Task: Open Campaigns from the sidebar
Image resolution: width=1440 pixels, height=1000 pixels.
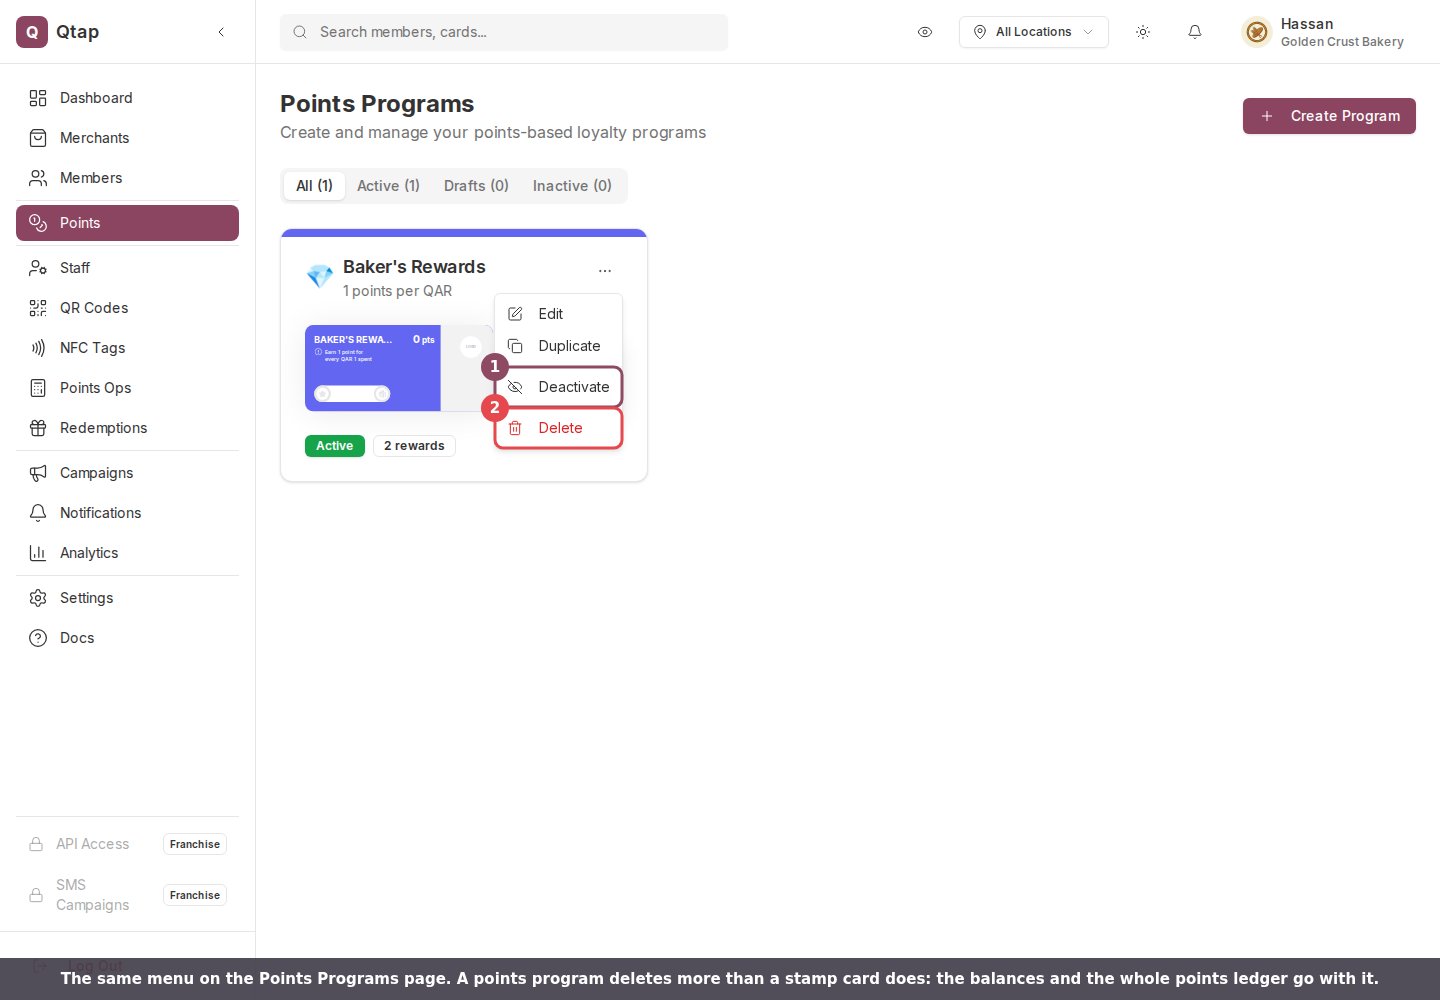Action: pyautogui.click(x=127, y=473)
